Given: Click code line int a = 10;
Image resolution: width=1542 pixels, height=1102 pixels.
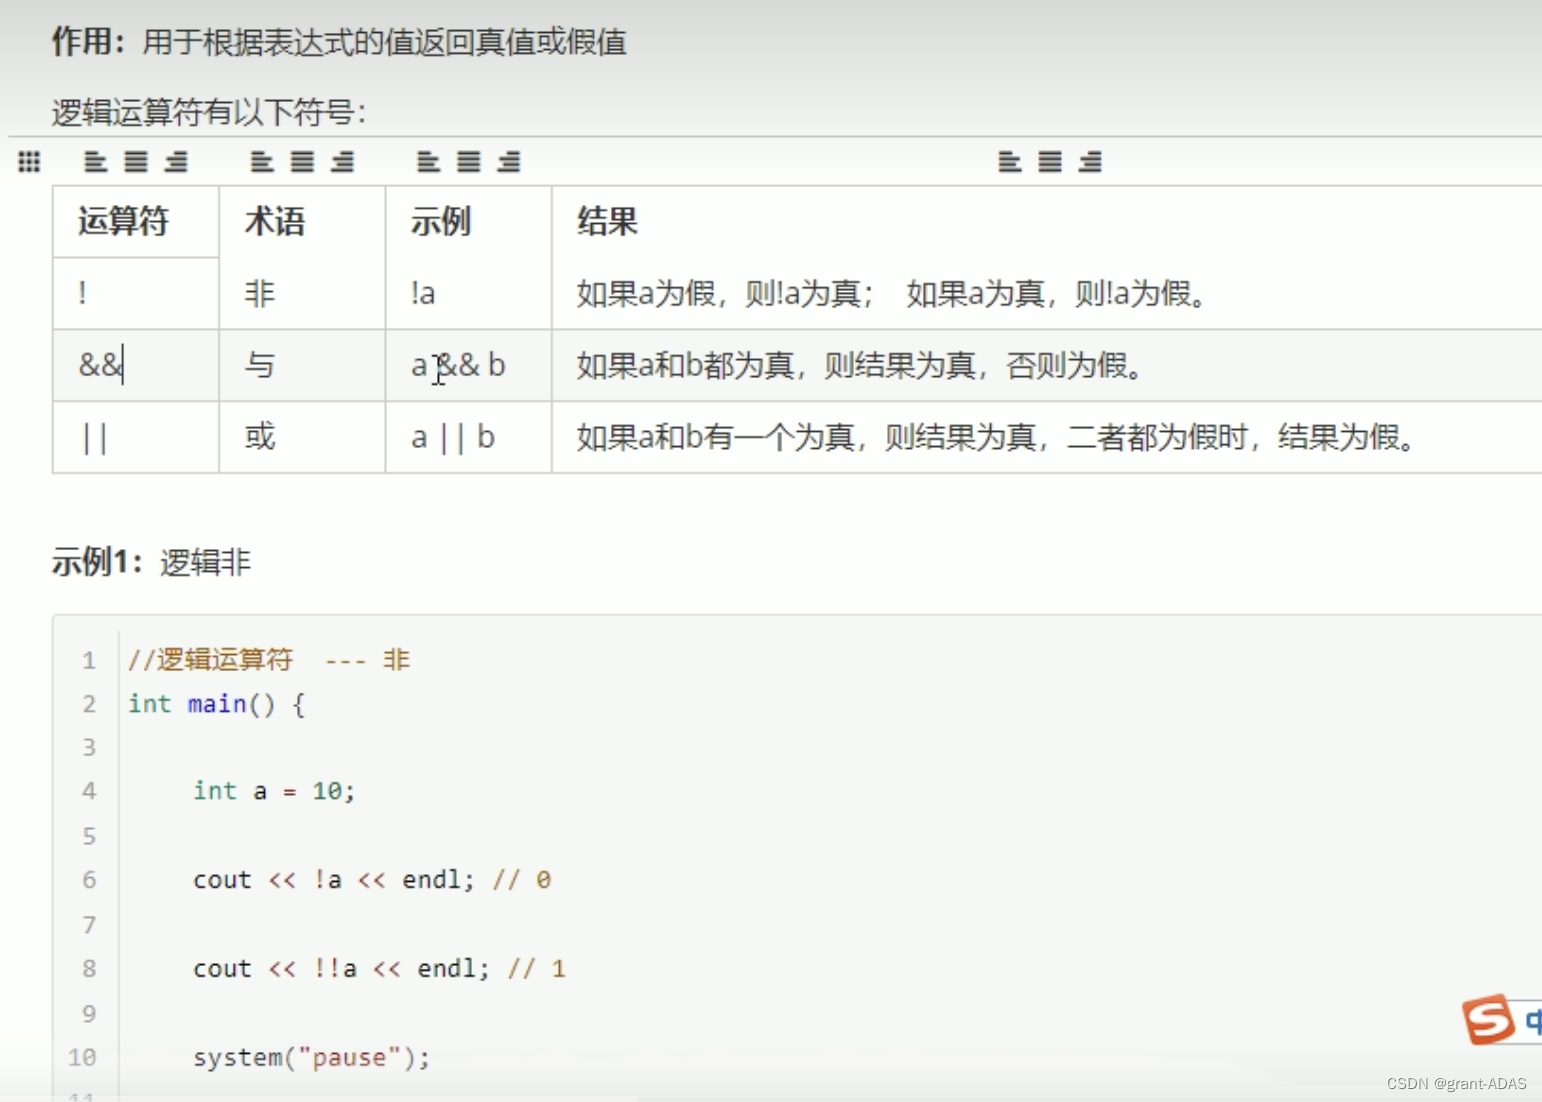Looking at the screenshot, I should [274, 791].
